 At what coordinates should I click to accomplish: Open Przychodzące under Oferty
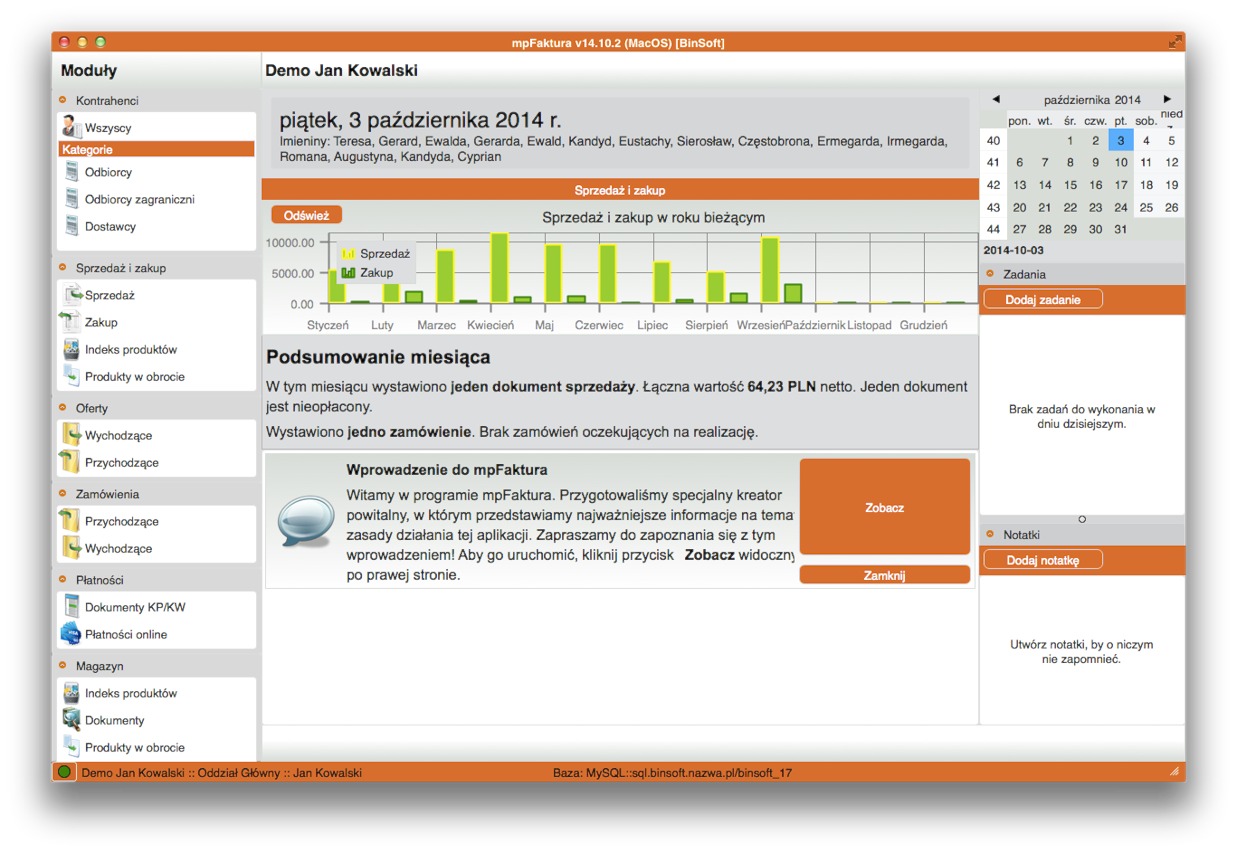point(71,462)
